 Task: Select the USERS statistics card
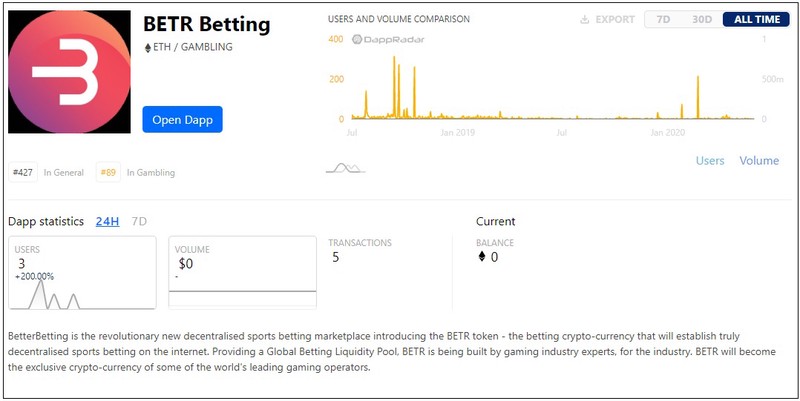[82, 272]
